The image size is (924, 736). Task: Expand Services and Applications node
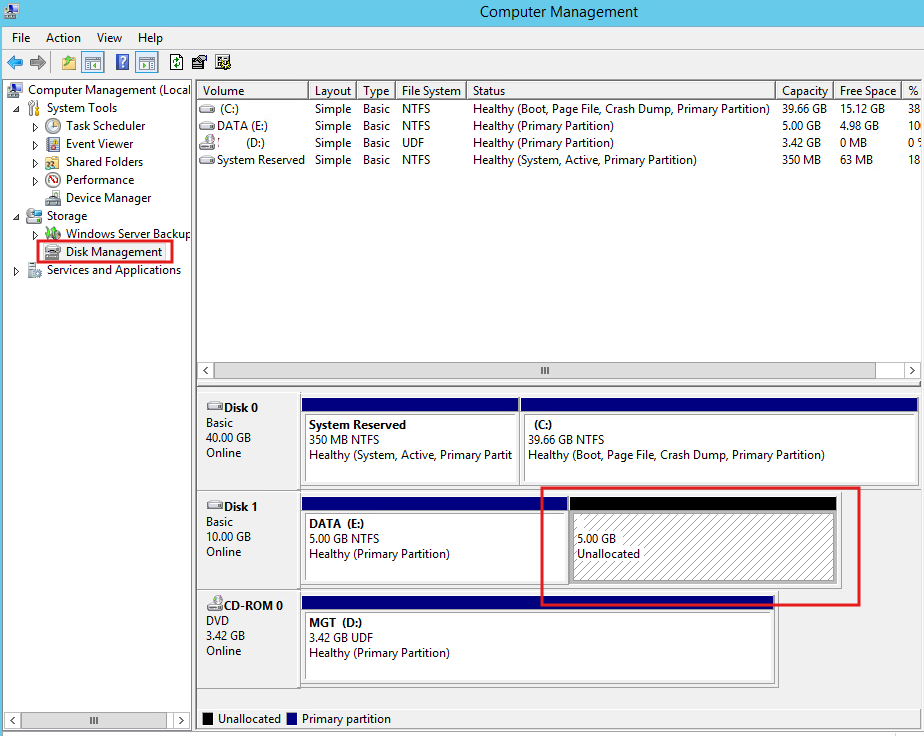pos(16,271)
